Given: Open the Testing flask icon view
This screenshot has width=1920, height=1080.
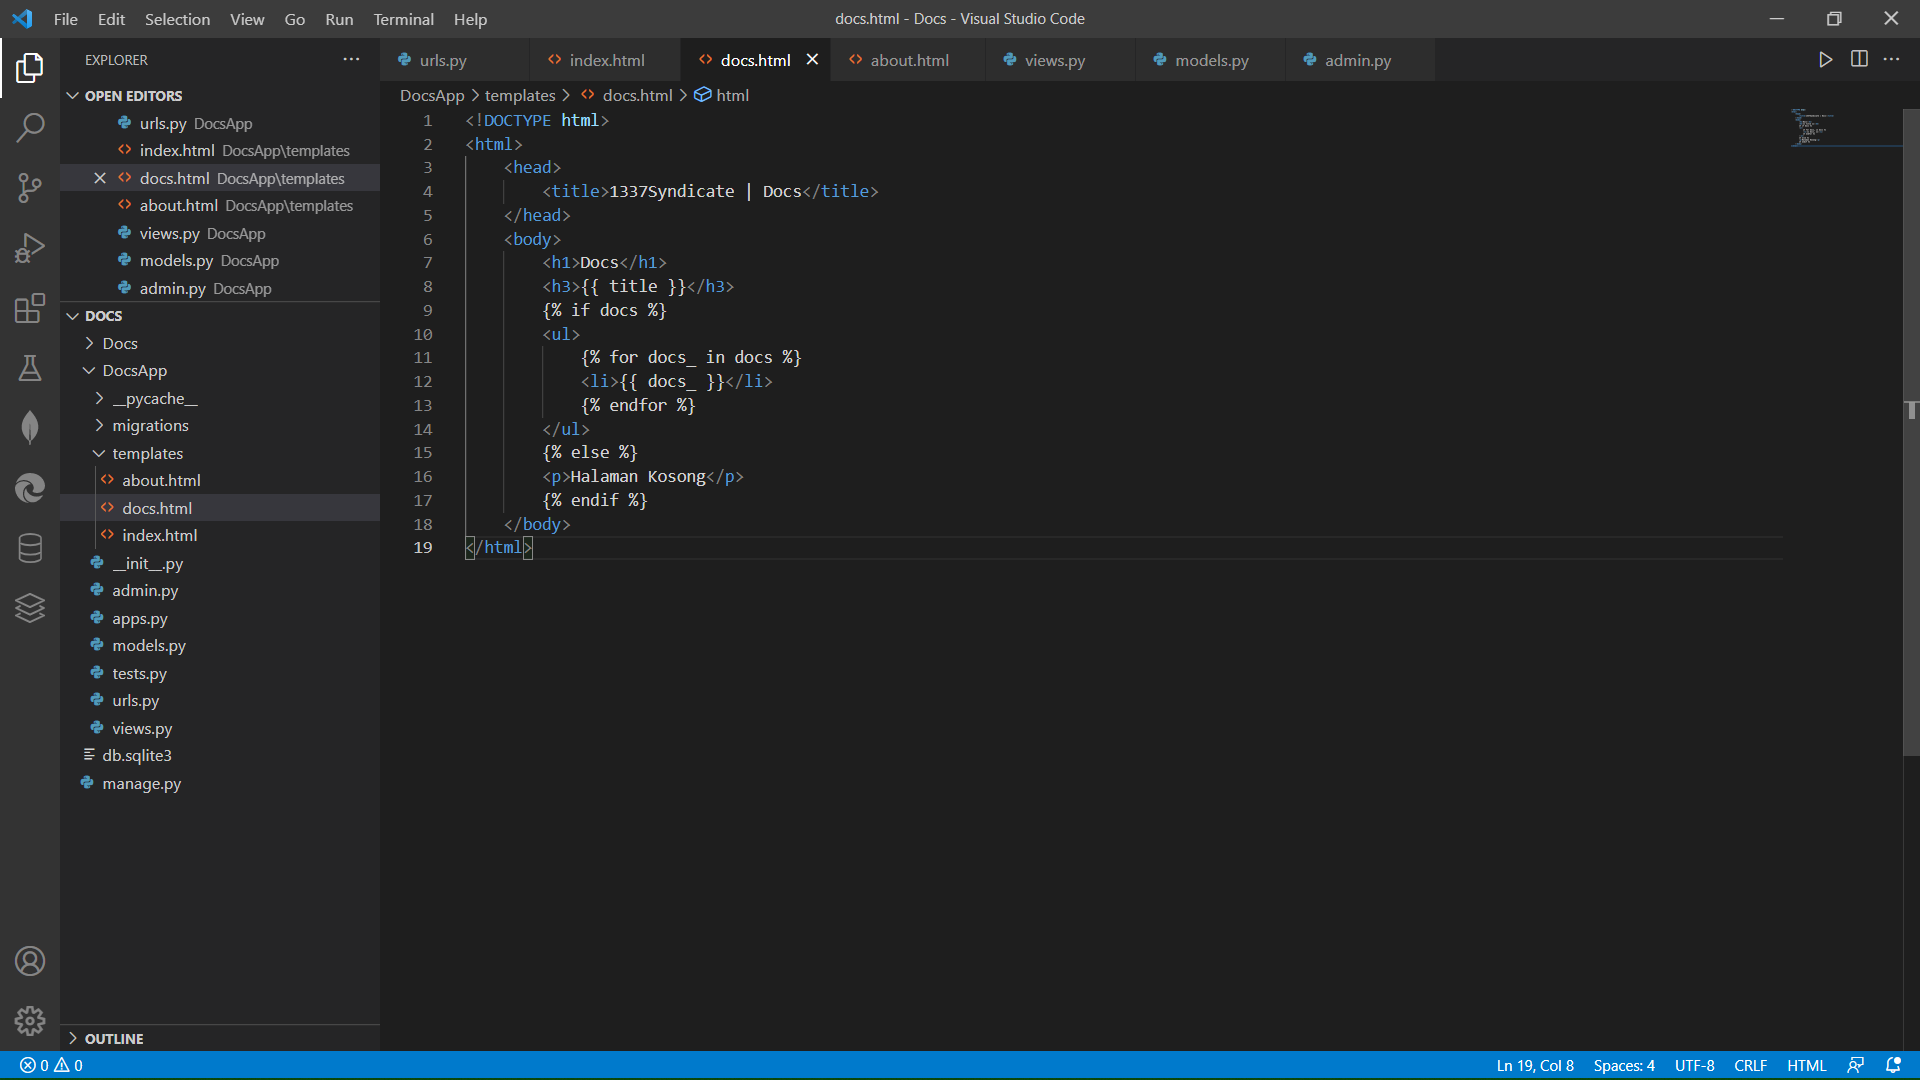Looking at the screenshot, I should (30, 368).
